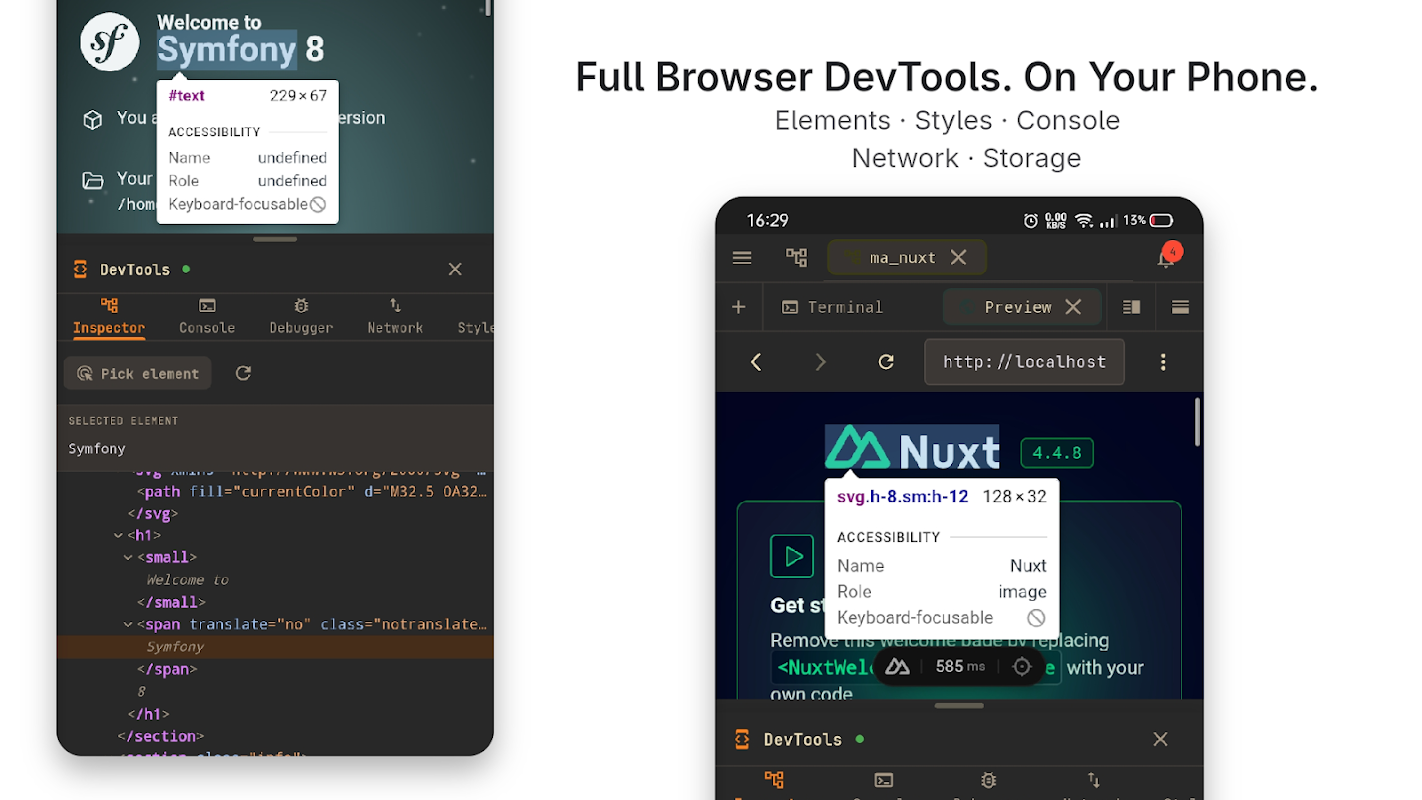This screenshot has height=800, width=1422.
Task: Open the file tree icon beside ma_nuxt
Action: tap(796, 258)
